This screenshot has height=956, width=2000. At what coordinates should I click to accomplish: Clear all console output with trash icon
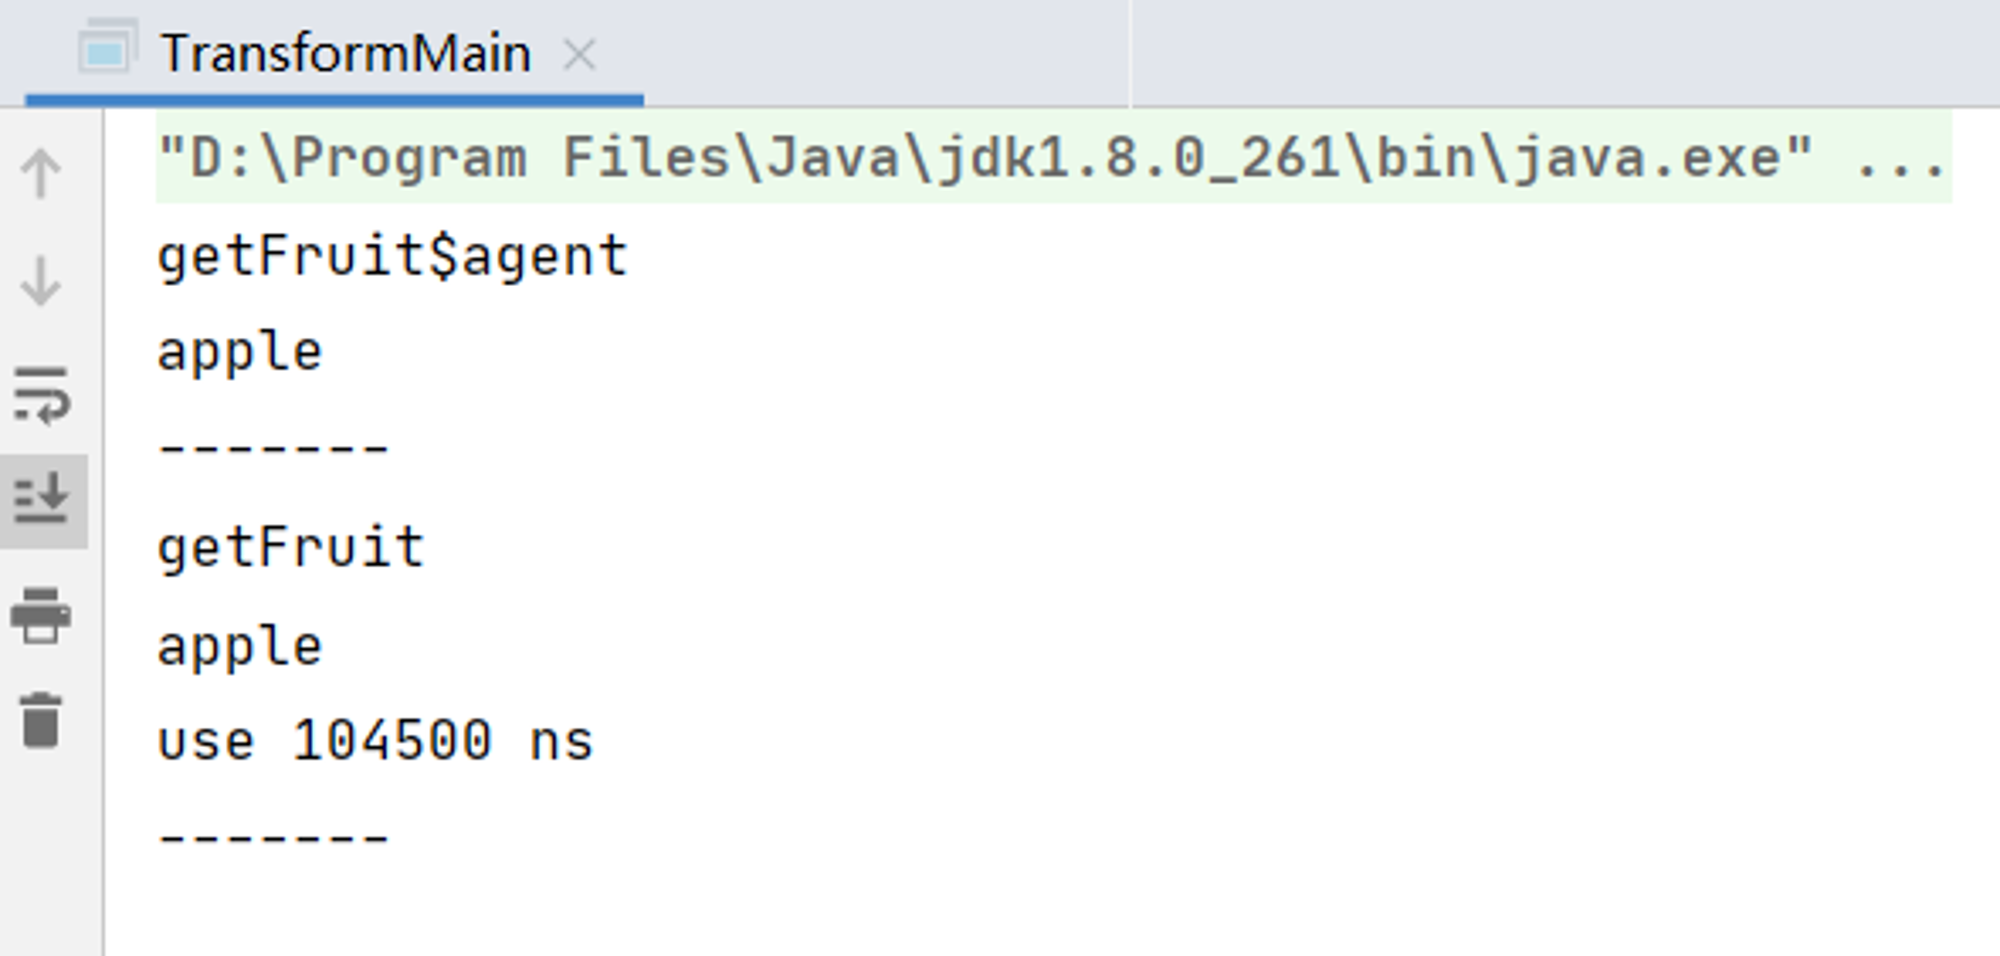(41, 720)
